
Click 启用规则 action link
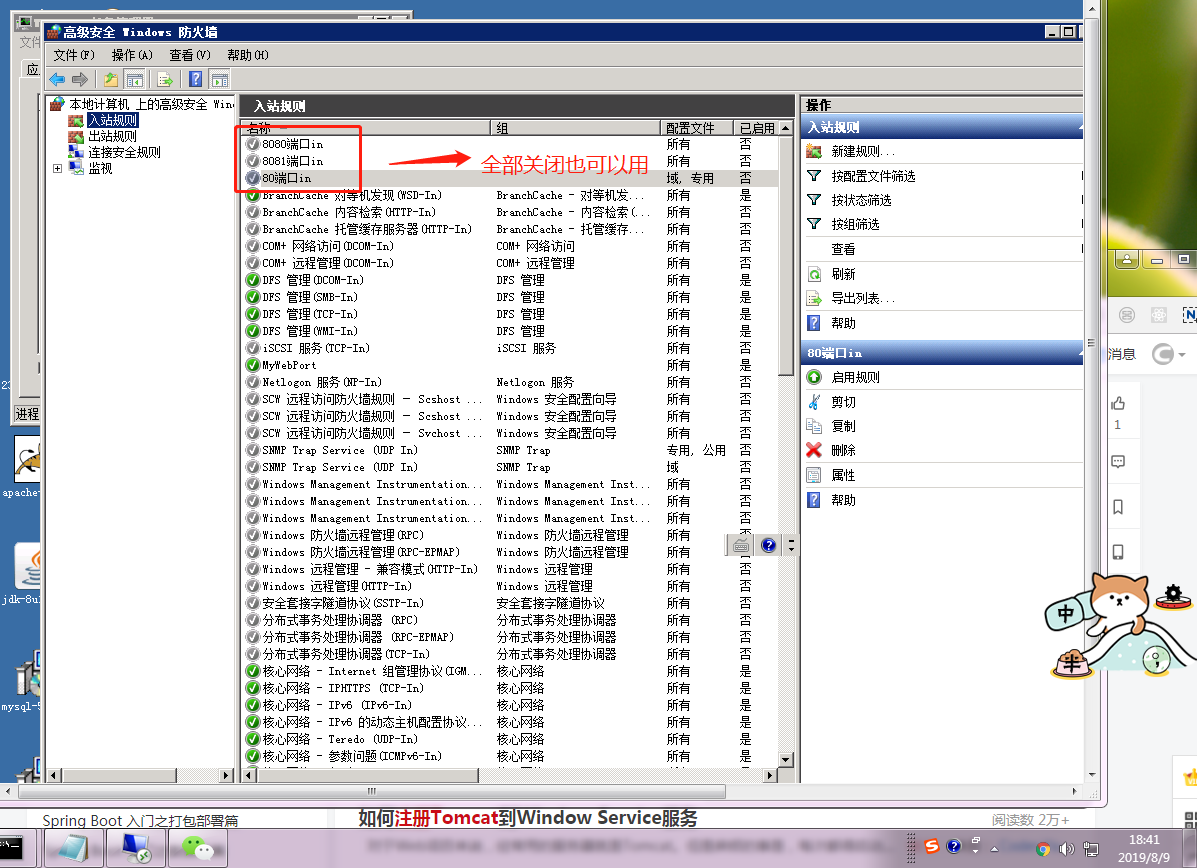(x=855, y=377)
